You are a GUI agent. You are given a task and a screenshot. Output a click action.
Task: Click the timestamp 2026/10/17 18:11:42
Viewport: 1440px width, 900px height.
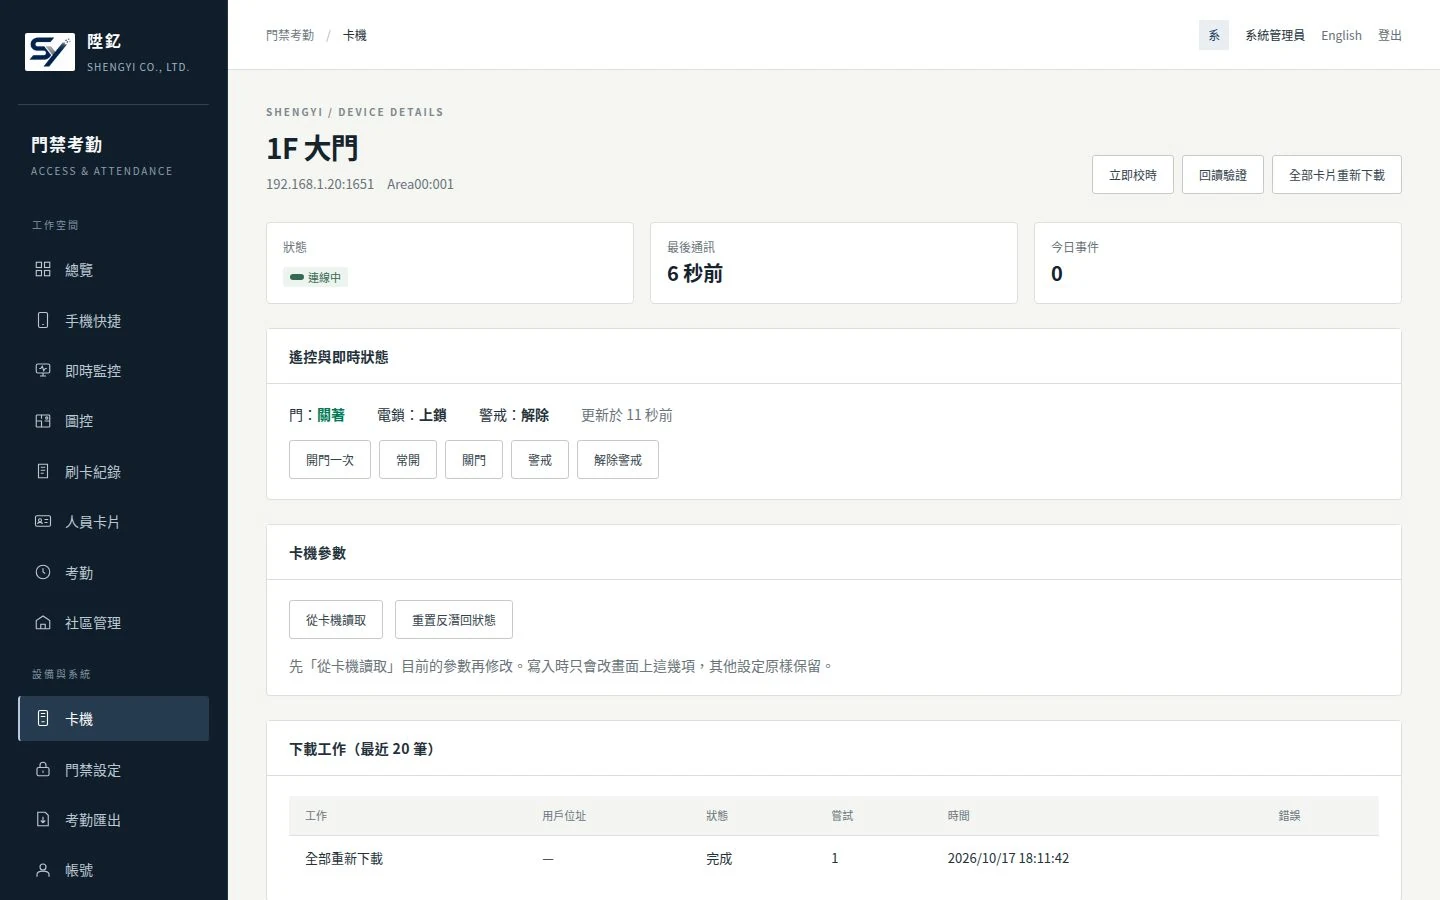1008,859
